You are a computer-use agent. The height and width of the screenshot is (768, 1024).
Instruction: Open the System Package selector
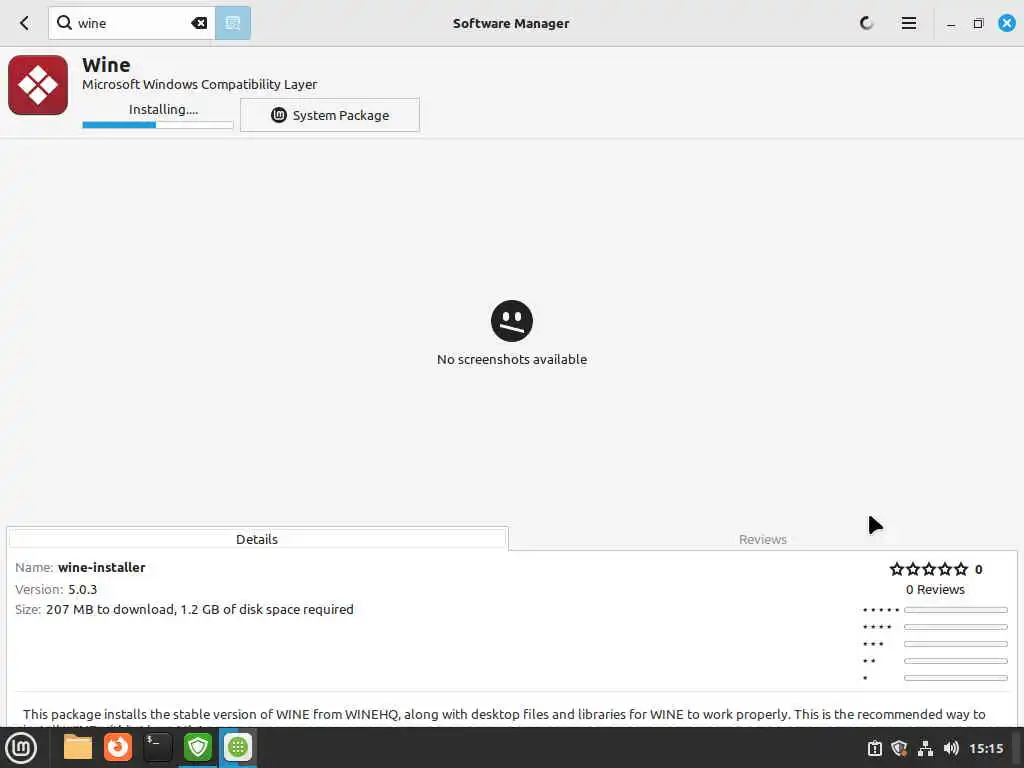(x=330, y=115)
